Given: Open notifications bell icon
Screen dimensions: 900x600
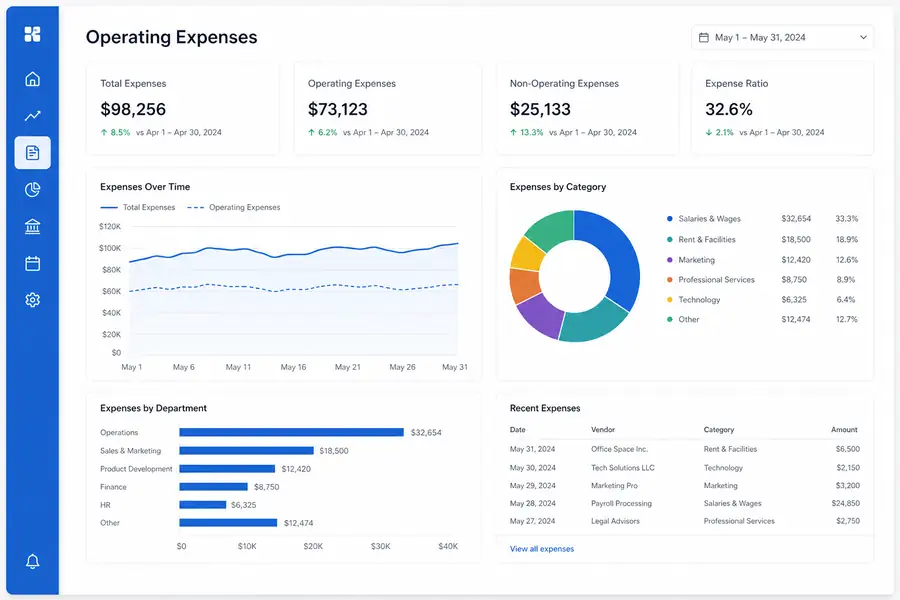Looking at the screenshot, I should [33, 561].
